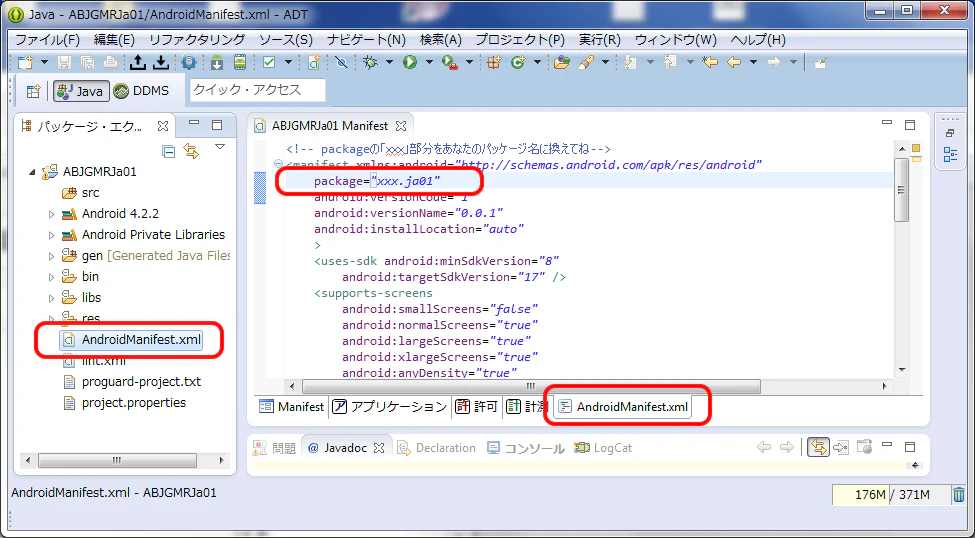Click the editor vertical scrollbar thumb
Viewport: 975px width, 538px height.
point(902,190)
